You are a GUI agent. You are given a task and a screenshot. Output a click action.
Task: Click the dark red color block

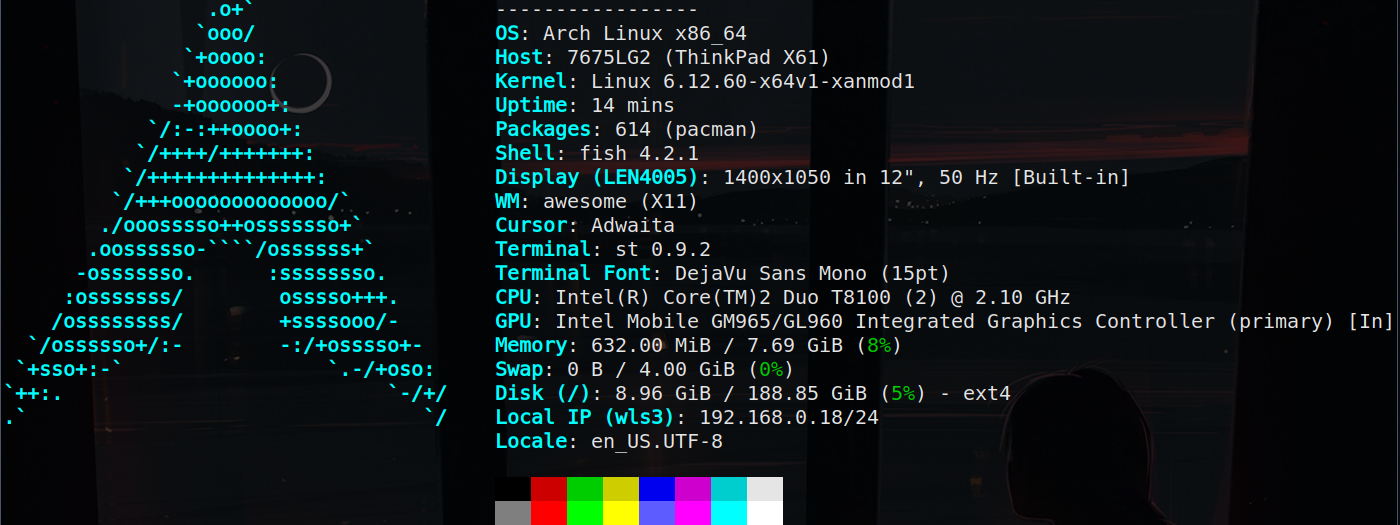pyautogui.click(x=549, y=489)
